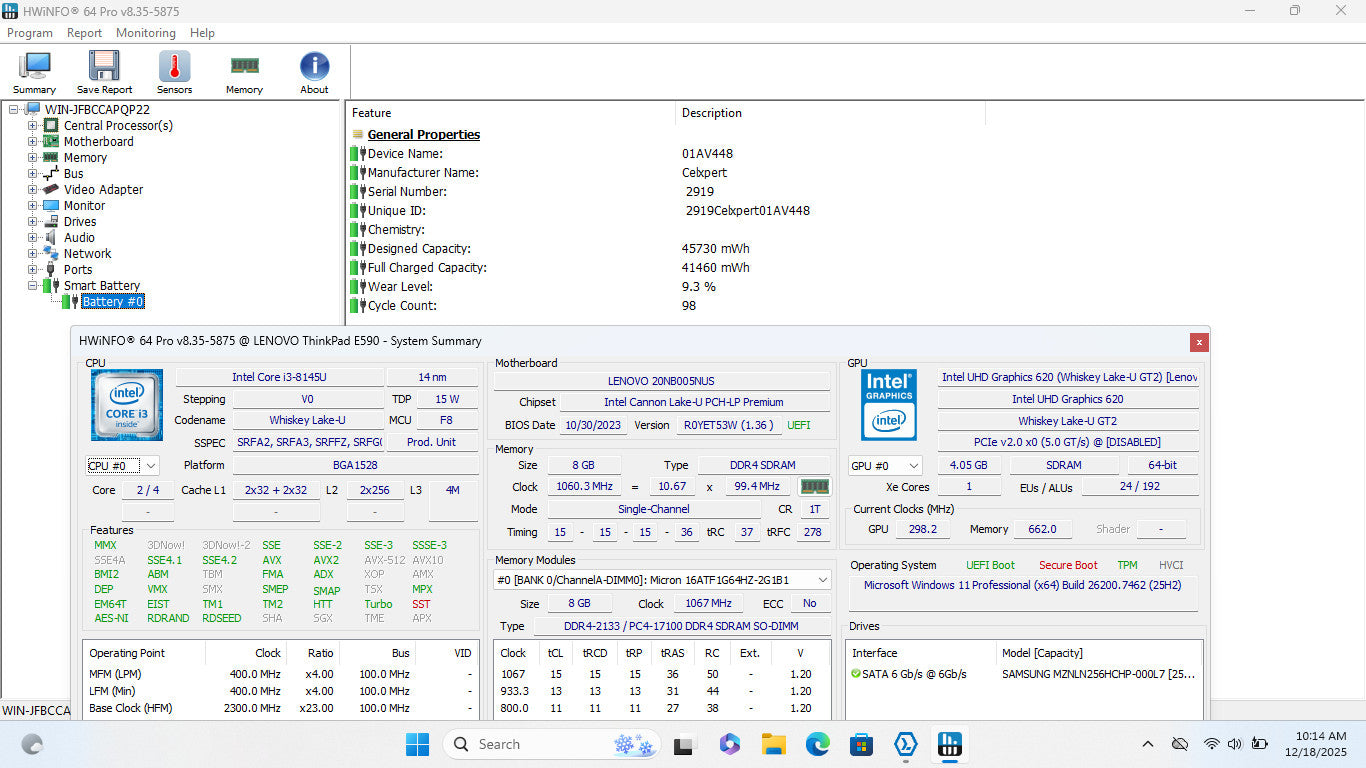Screen dimensions: 1366x768
Task: Click the Description column header
Action: tap(711, 113)
